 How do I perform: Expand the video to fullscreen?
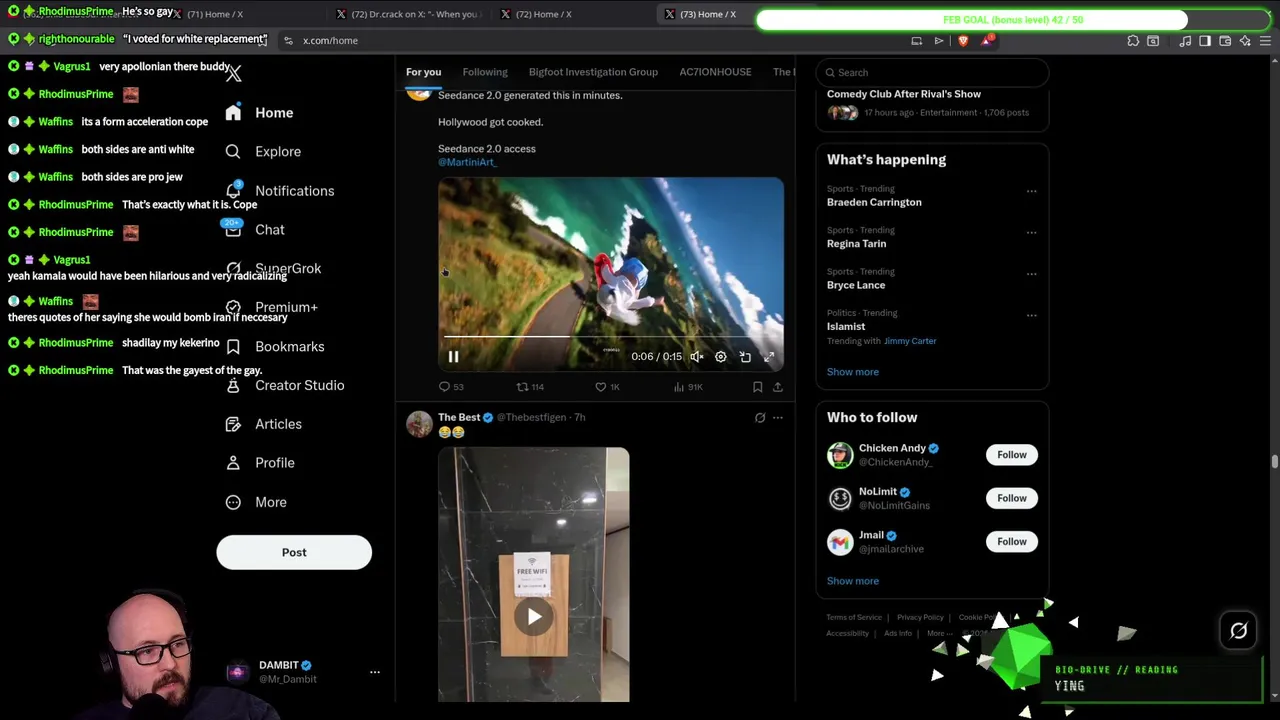tap(769, 357)
